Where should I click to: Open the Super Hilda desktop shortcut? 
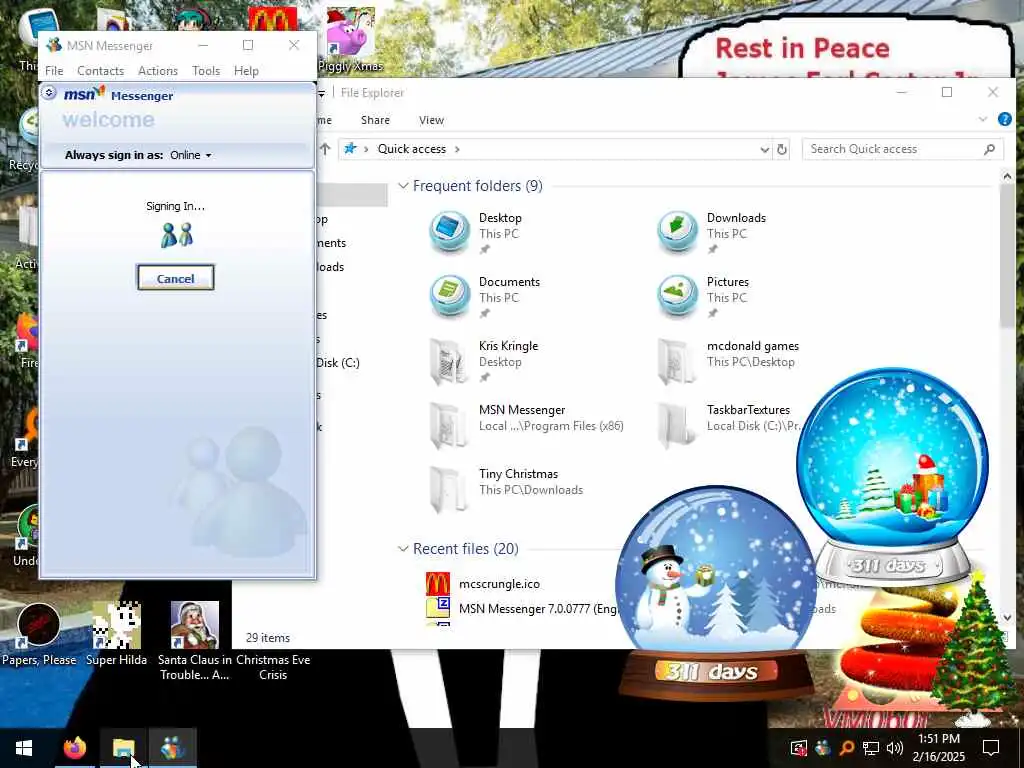(116, 632)
